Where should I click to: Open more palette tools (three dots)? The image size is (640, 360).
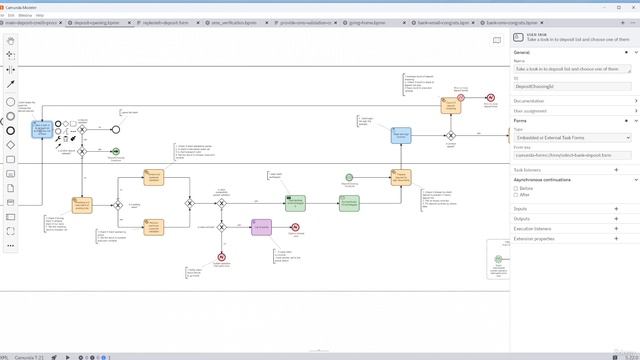11,246
